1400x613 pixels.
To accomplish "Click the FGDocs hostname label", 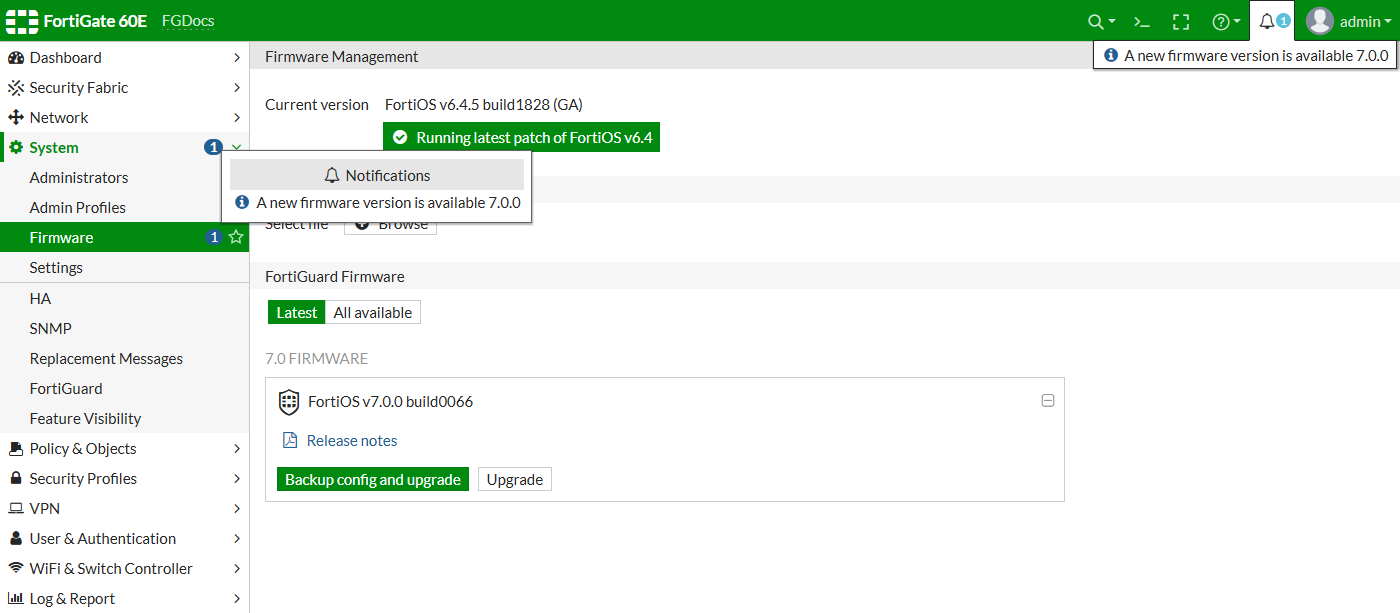I will coord(188,21).
